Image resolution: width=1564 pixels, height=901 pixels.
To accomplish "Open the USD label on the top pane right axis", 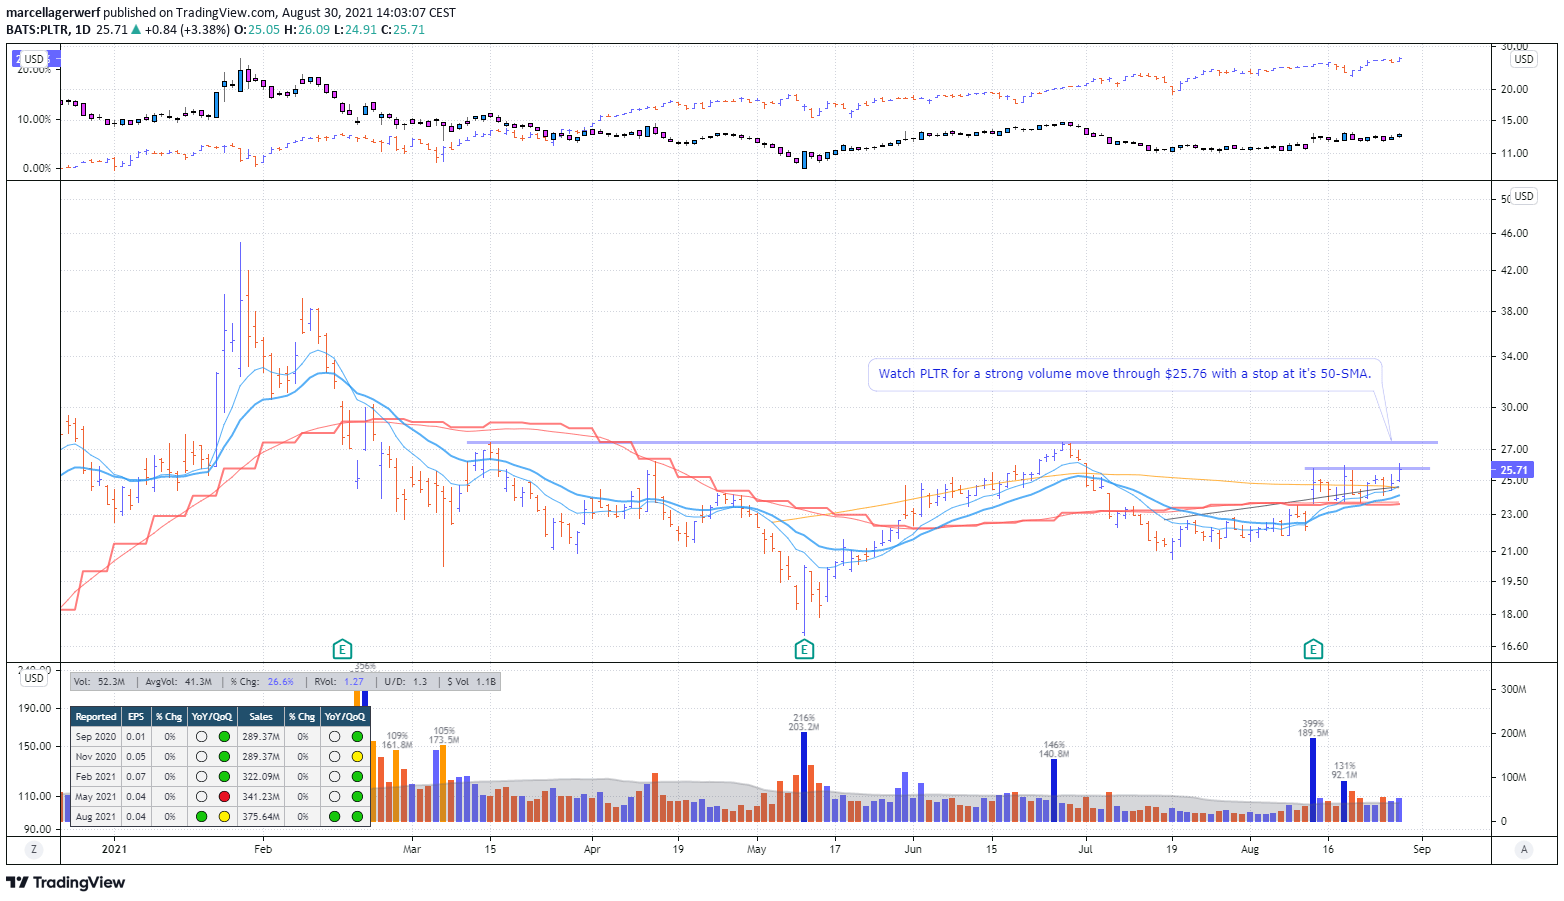I will point(1524,59).
